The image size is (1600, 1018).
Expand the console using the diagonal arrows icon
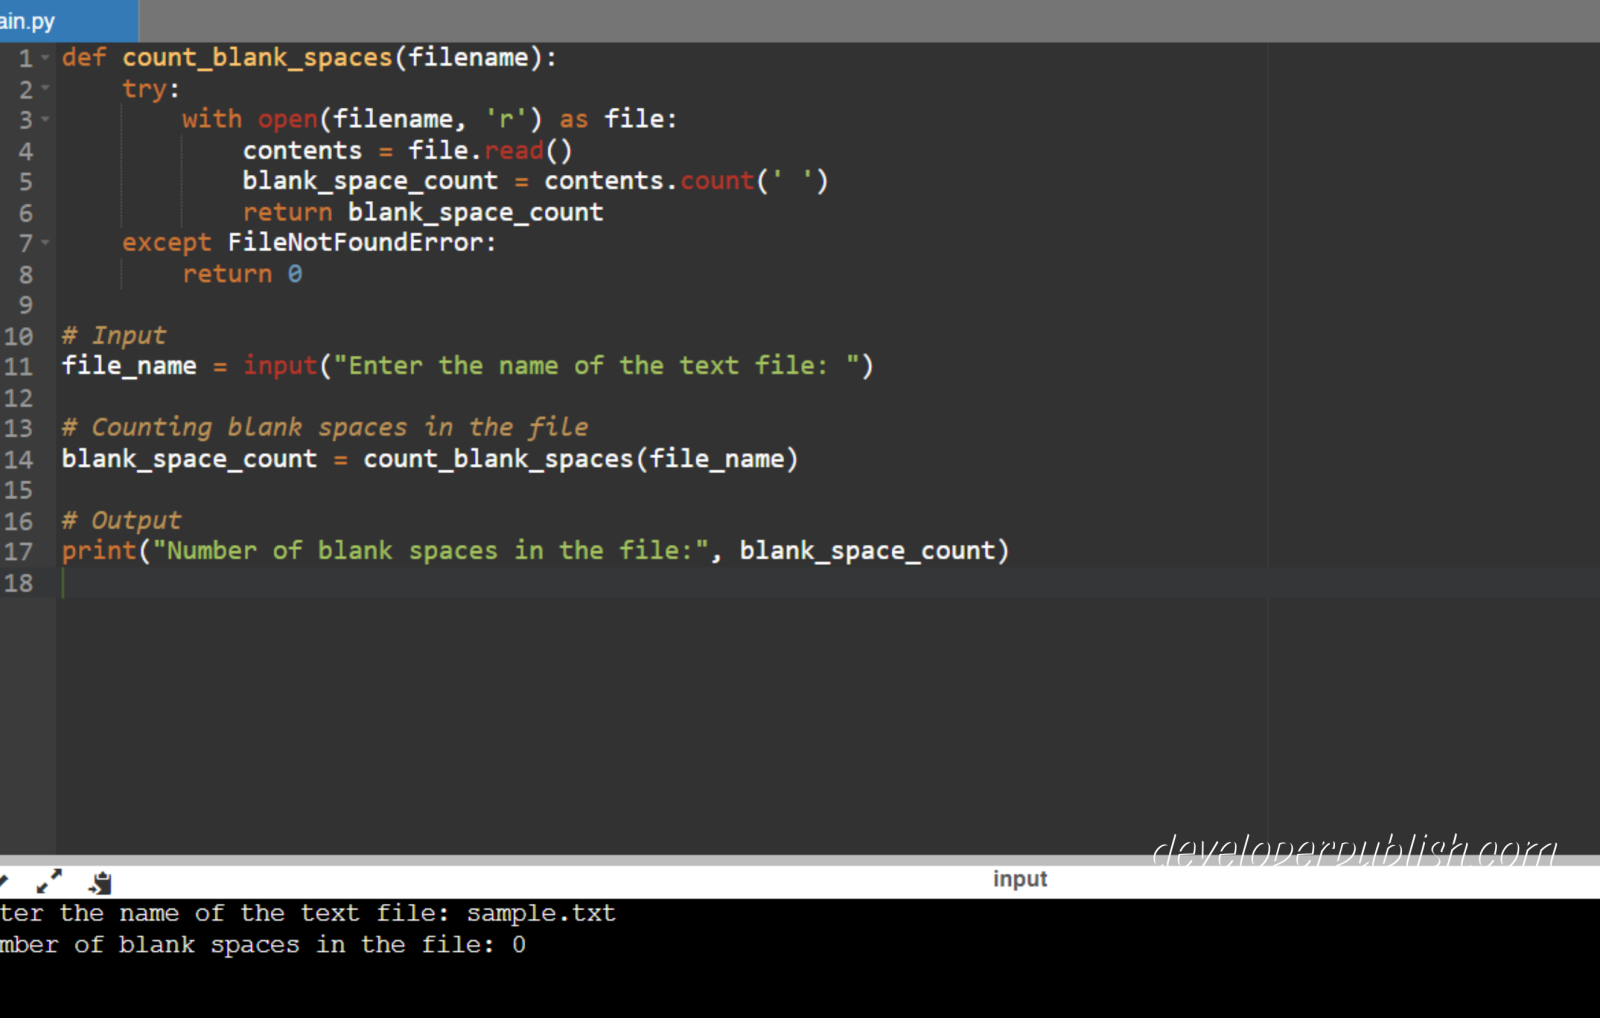click(x=47, y=882)
